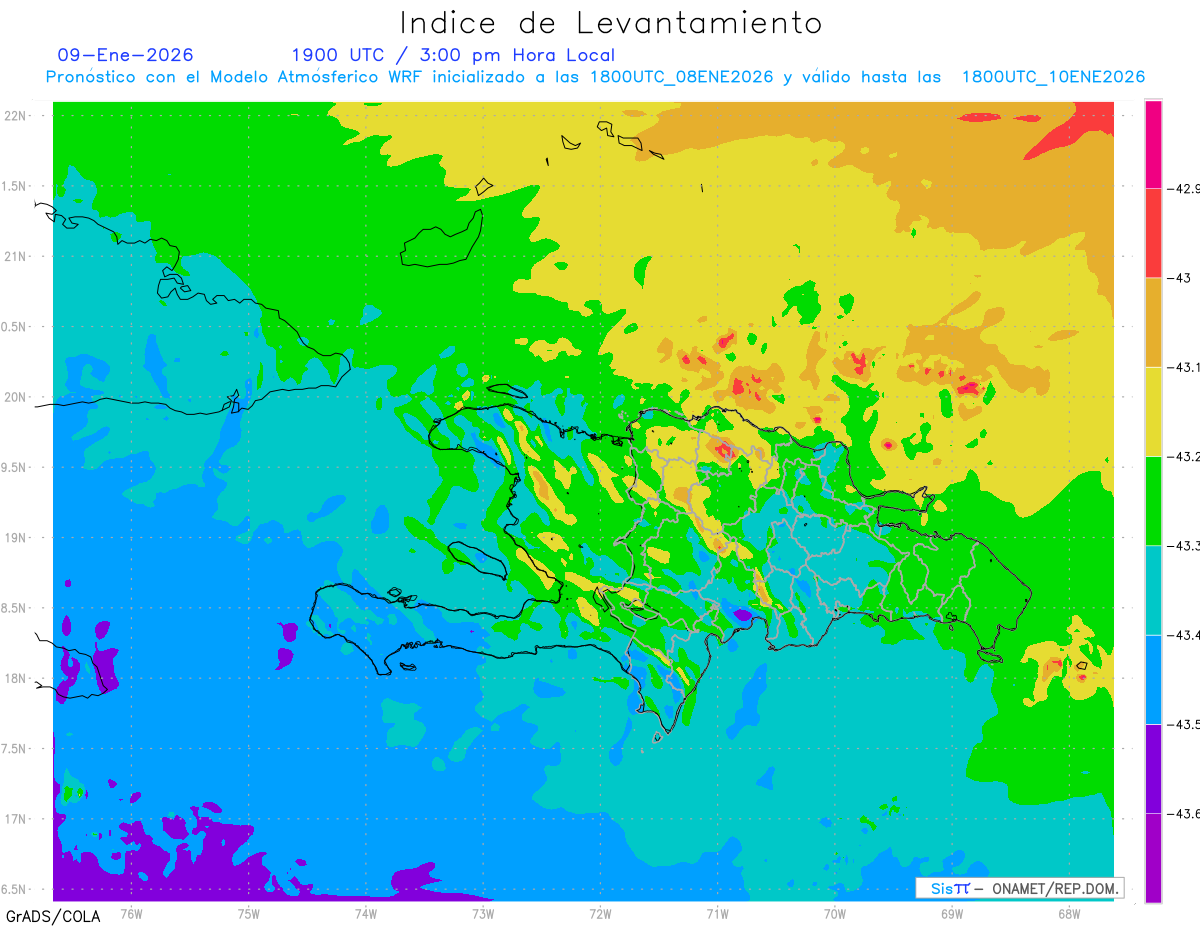Pick the bright blue legend color band
This screenshot has width=1200, height=927.
1153,679
